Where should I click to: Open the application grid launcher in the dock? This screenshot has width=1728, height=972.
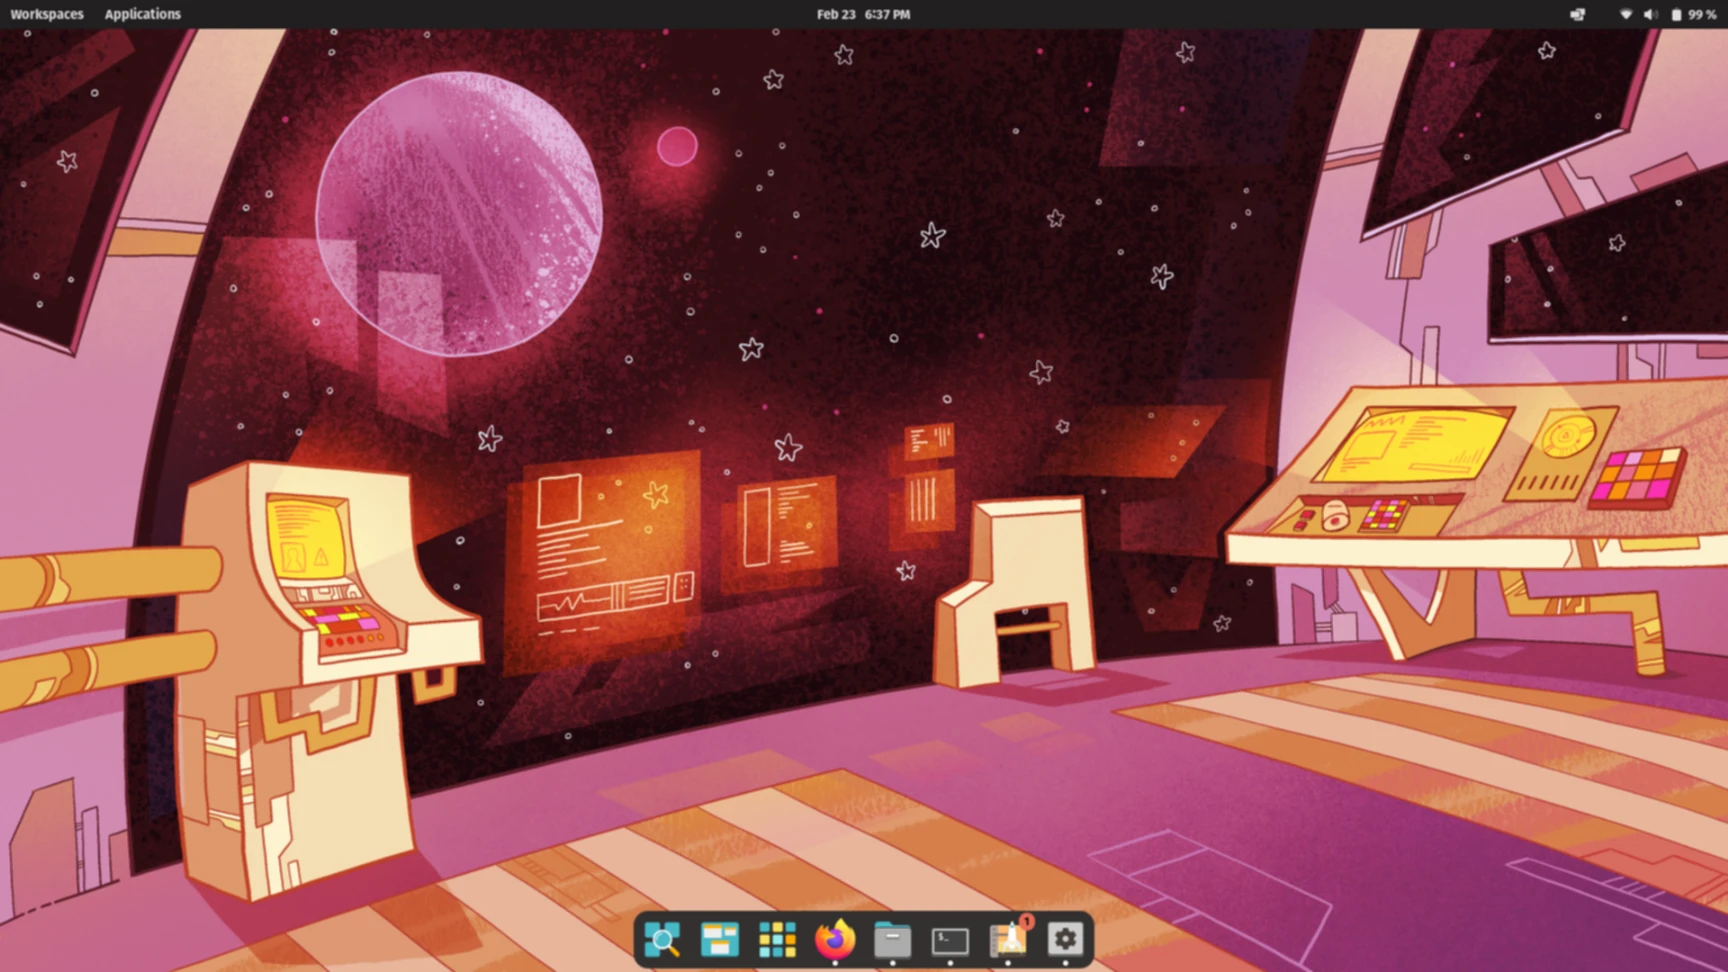coord(779,939)
